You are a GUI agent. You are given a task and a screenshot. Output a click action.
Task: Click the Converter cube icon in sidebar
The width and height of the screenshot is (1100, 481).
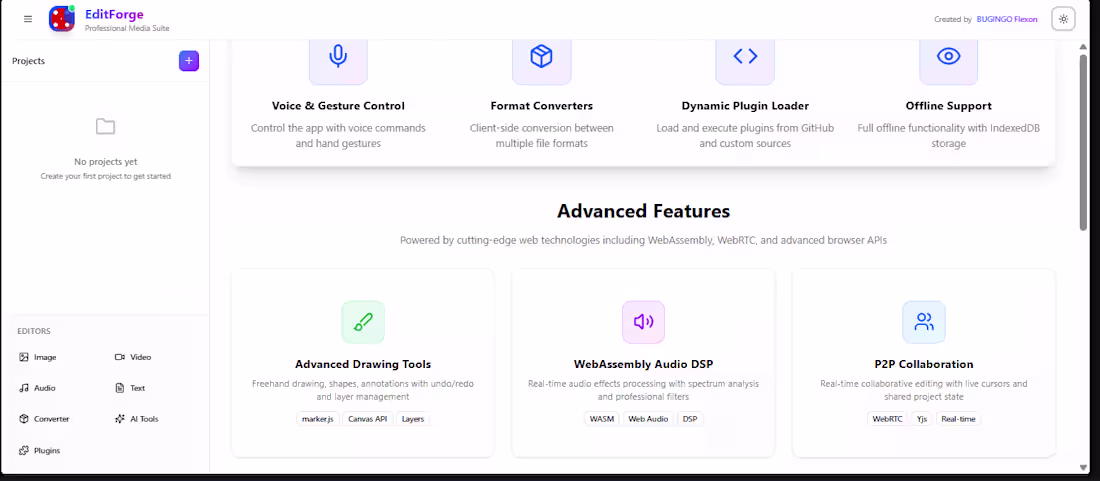(24, 419)
